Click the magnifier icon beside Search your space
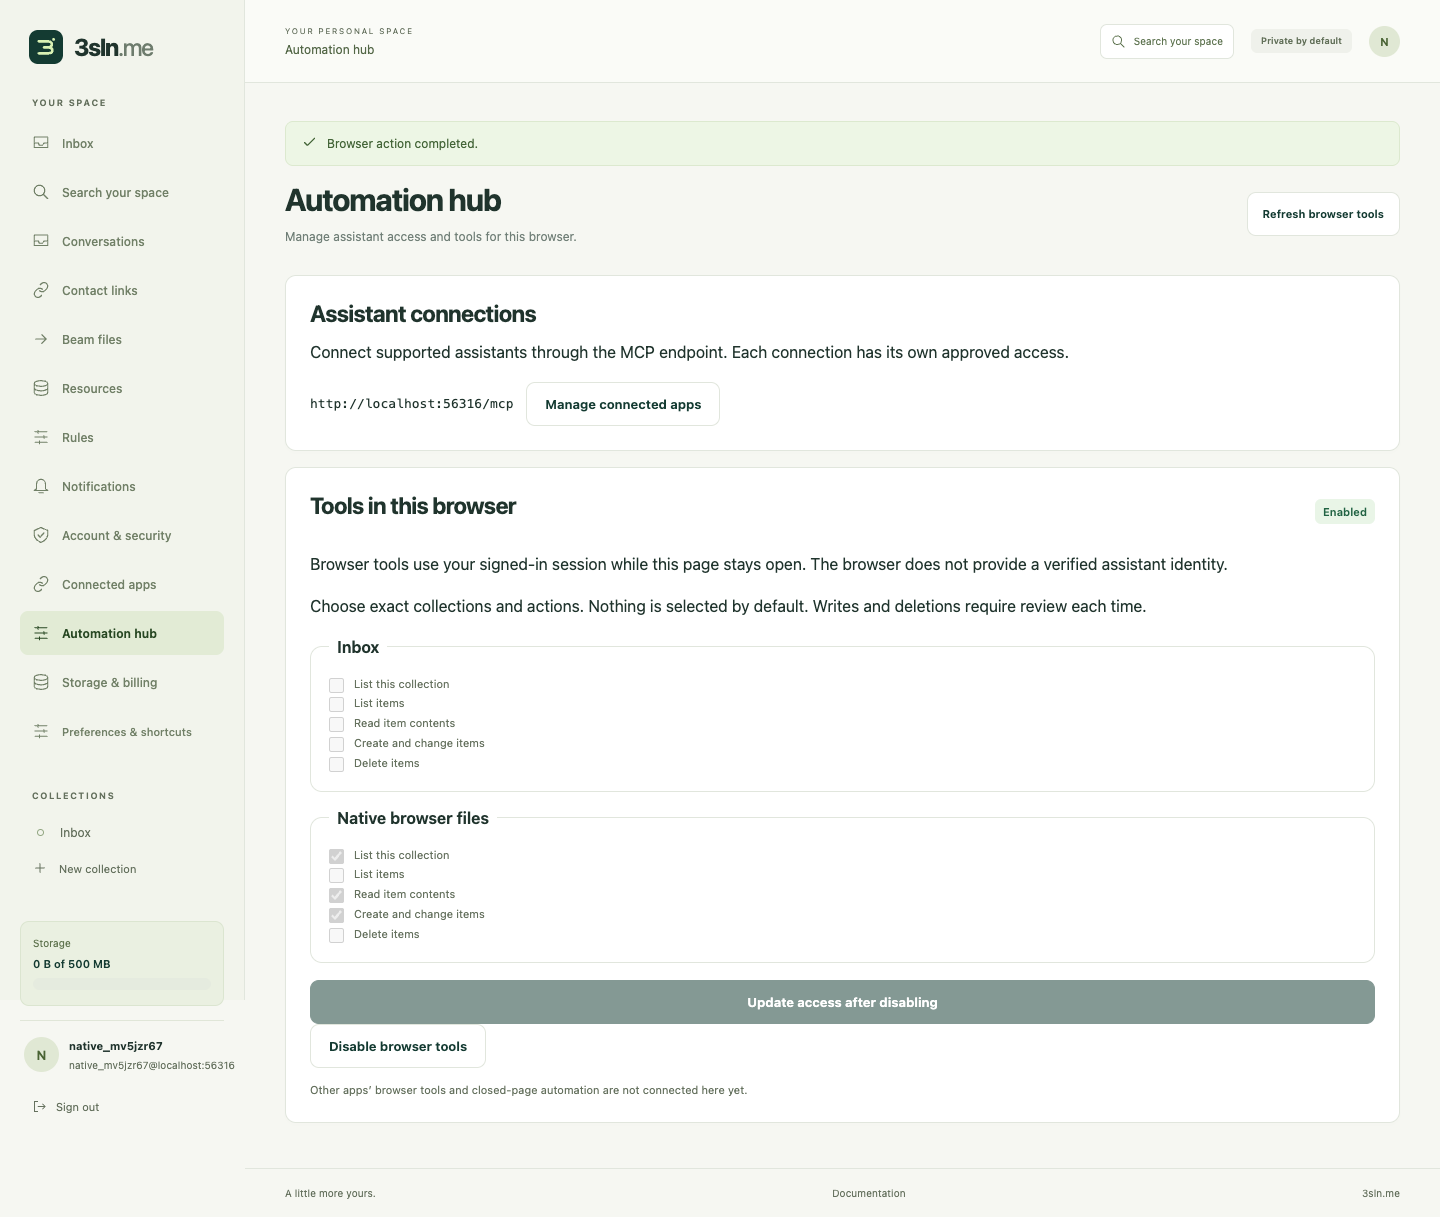 (41, 192)
